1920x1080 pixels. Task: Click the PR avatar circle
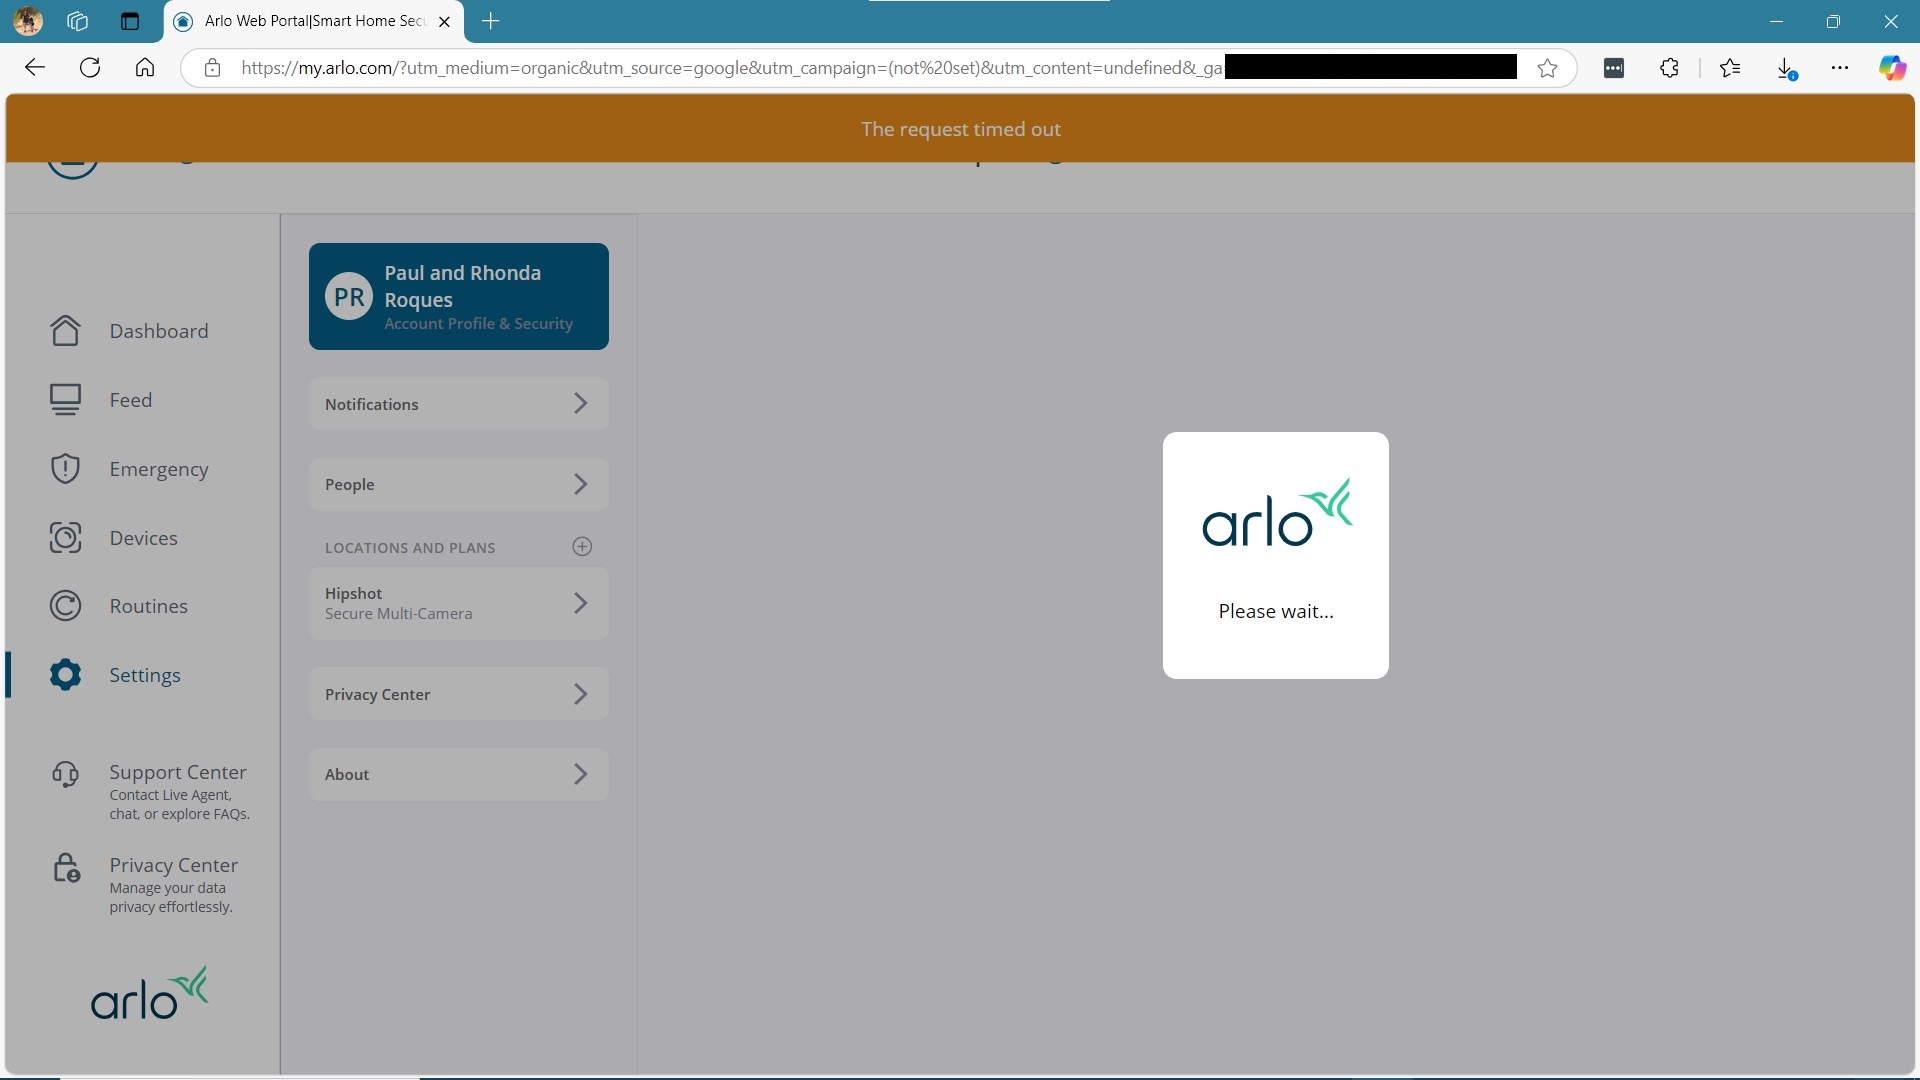pos(349,297)
